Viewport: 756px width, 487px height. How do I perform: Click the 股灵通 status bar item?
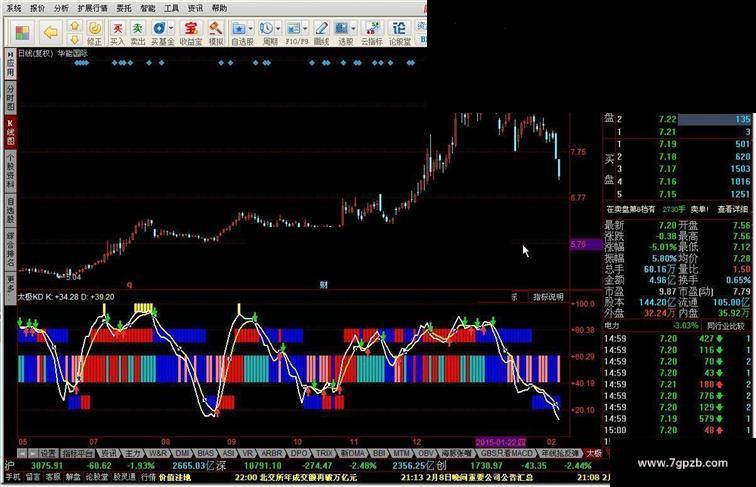coord(124,477)
